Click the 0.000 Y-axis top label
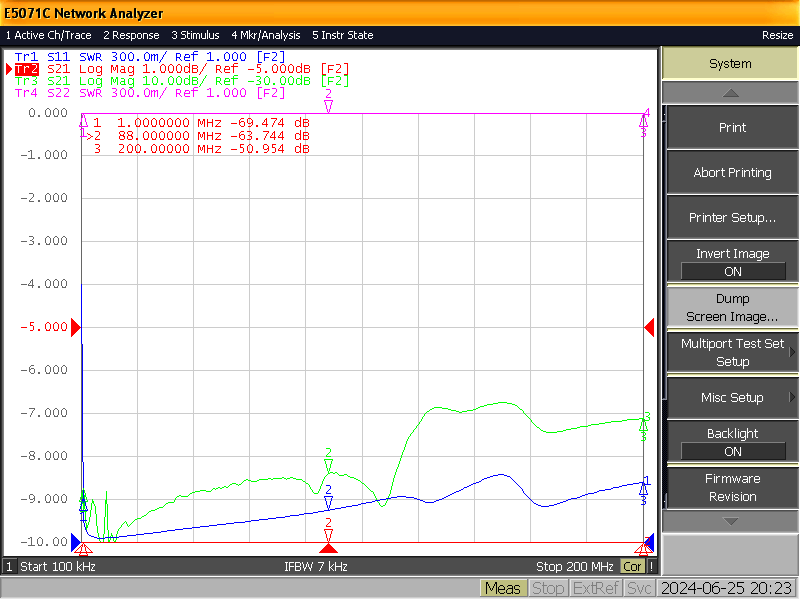The width and height of the screenshot is (800, 600). [48, 113]
